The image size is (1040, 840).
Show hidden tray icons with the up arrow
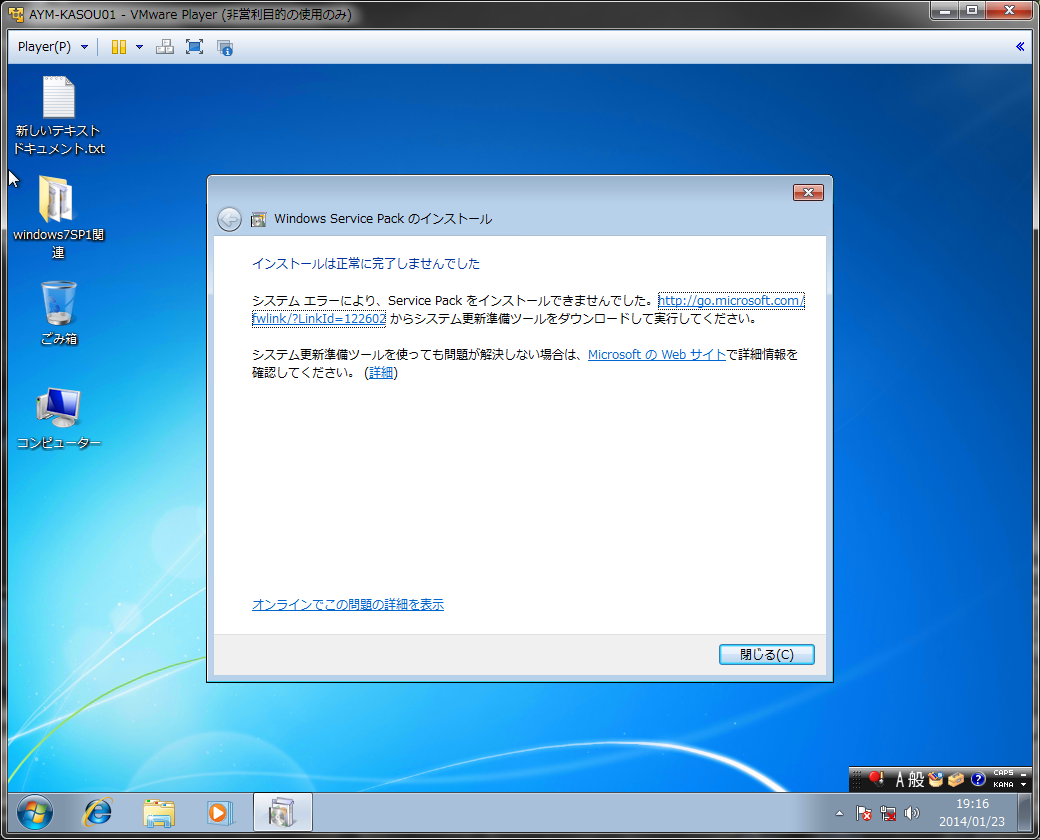pos(839,813)
